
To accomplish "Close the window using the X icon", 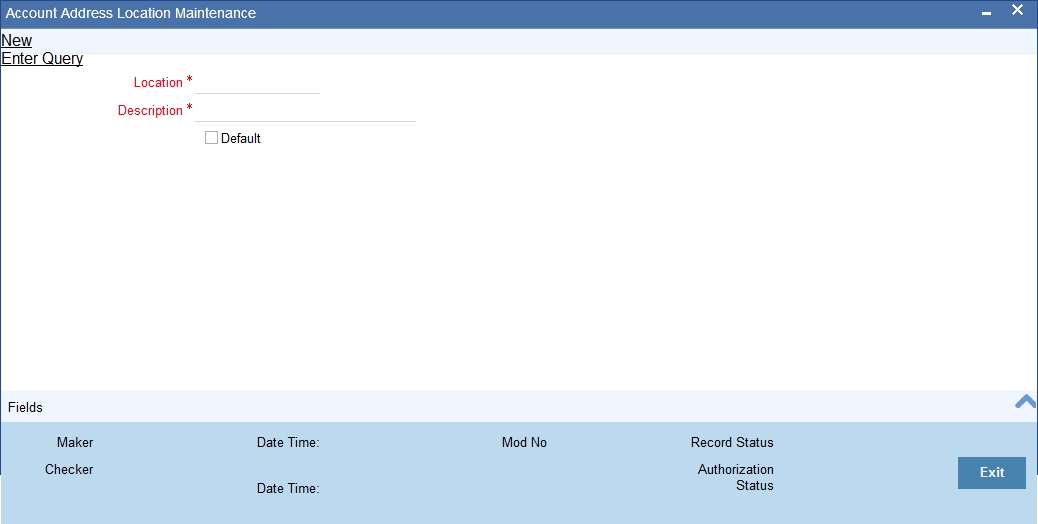I will coord(1017,10).
